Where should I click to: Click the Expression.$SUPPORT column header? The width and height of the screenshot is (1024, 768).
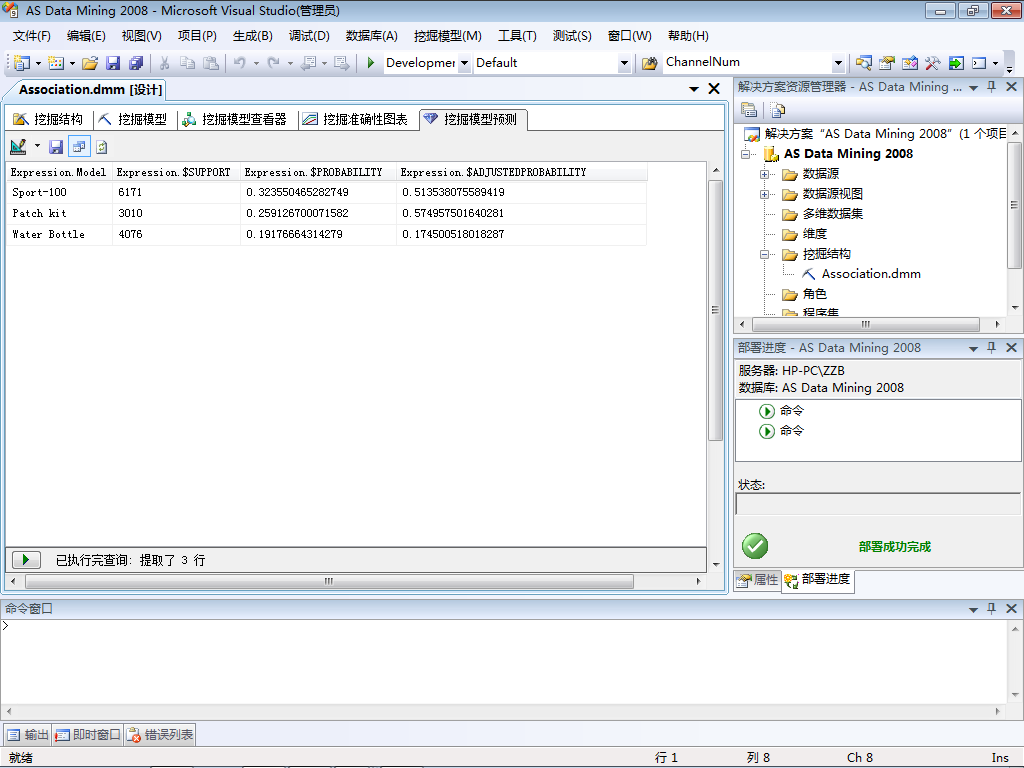point(176,172)
